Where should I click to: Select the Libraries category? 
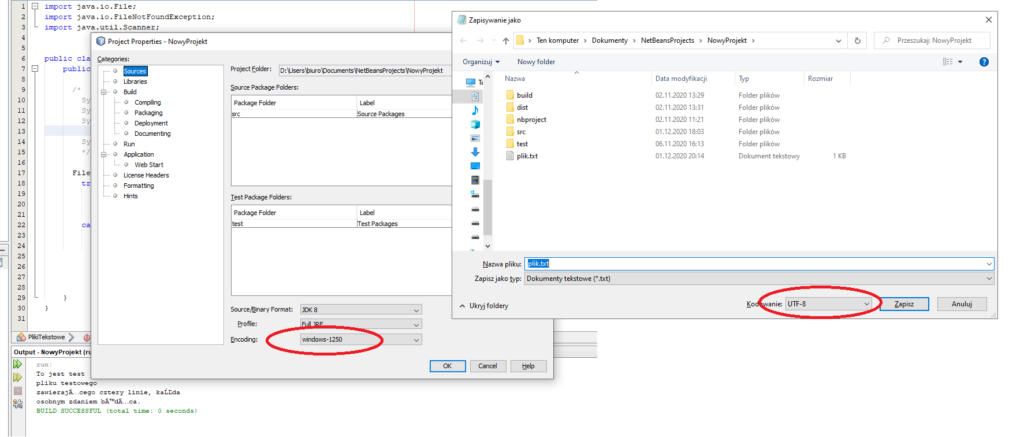point(135,81)
